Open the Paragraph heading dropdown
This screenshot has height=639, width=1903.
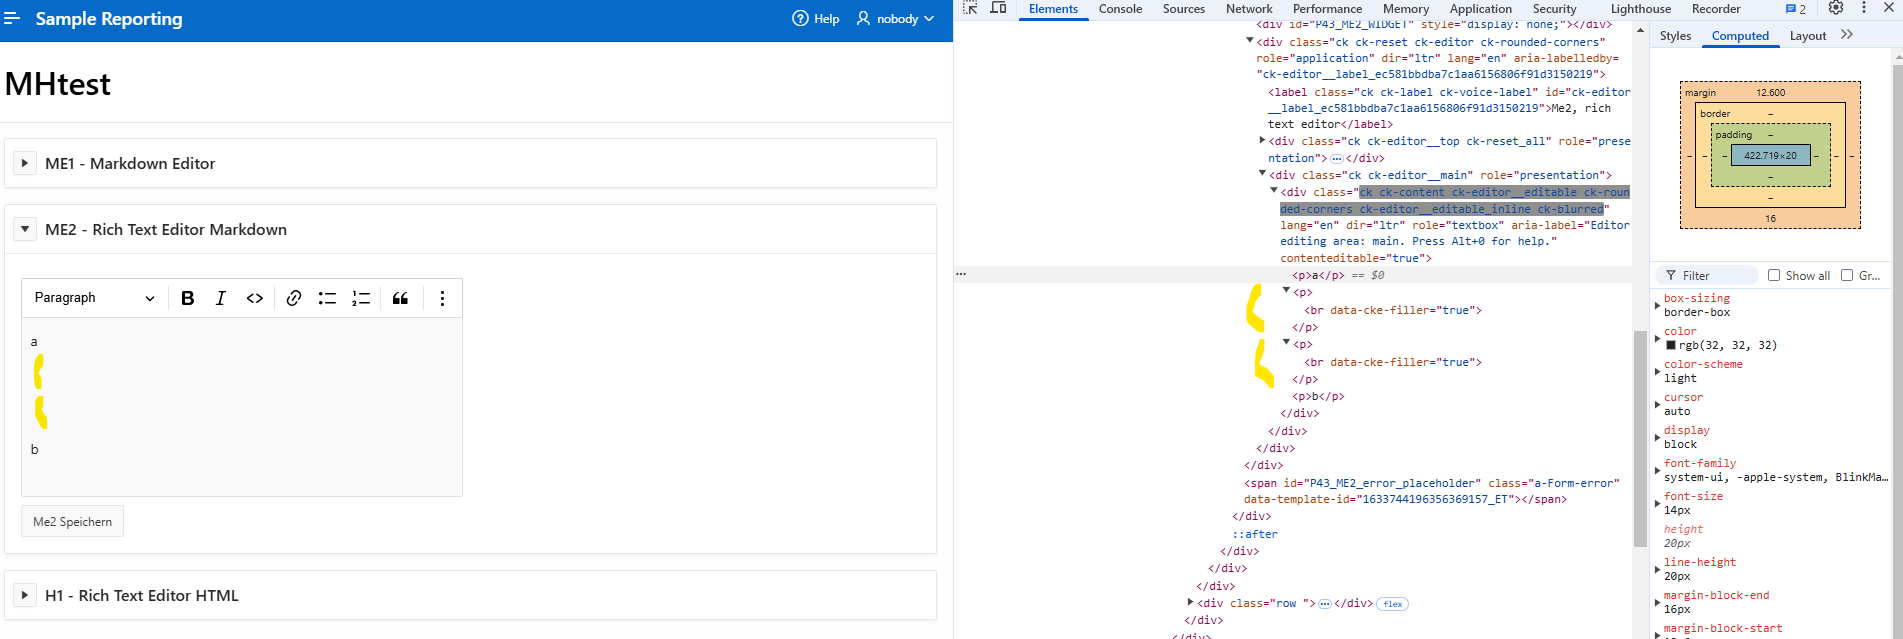[94, 298]
